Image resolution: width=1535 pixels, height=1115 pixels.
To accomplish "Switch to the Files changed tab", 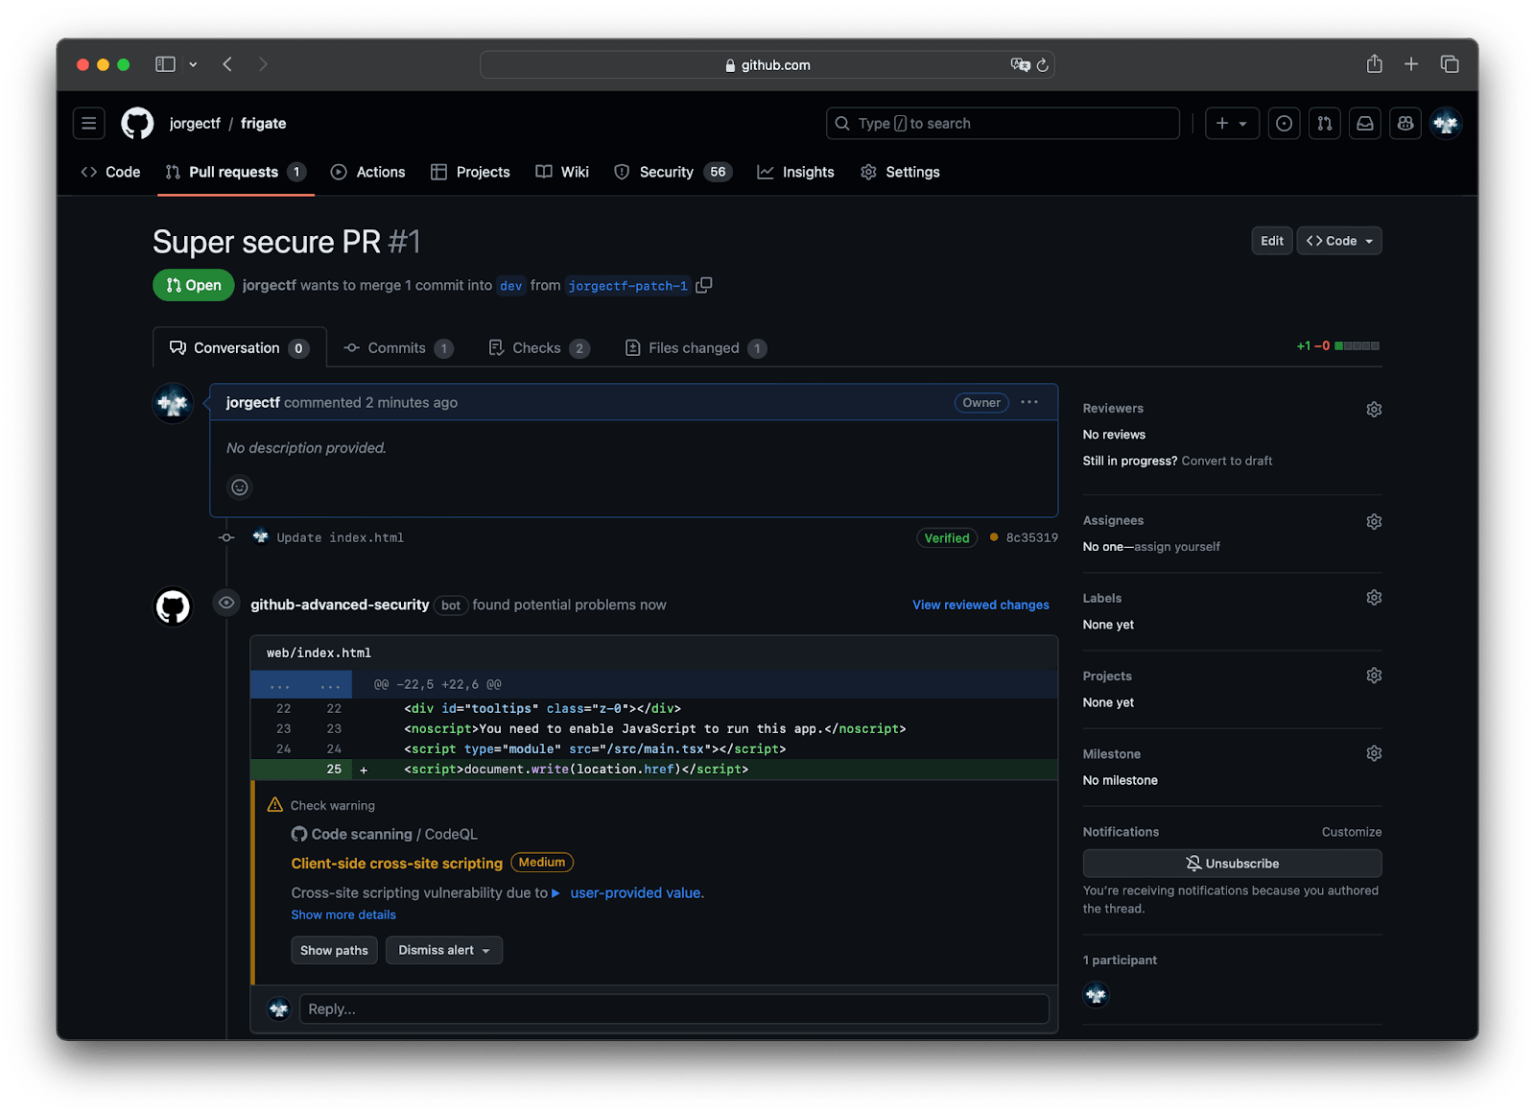I will [694, 347].
